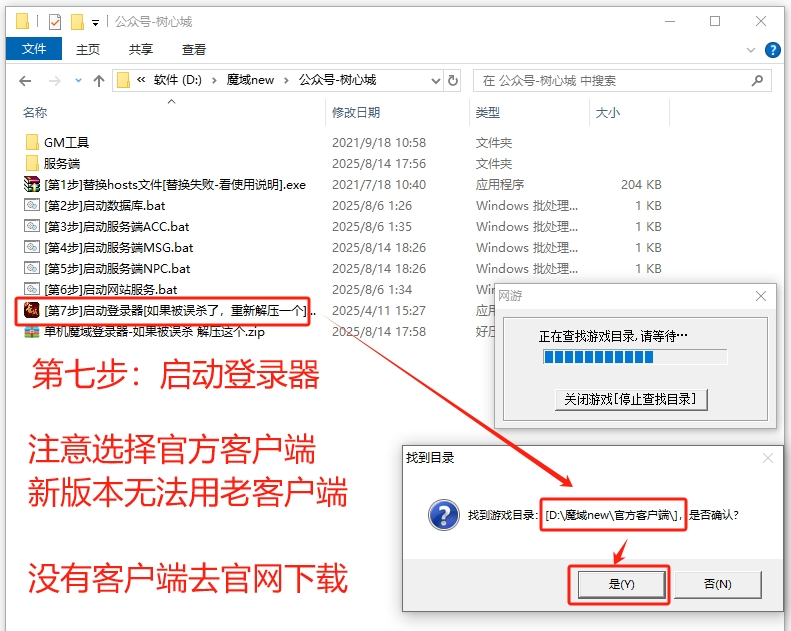
Task: Select the 启动服务端ACC.bat file icon
Action: (x=32, y=226)
